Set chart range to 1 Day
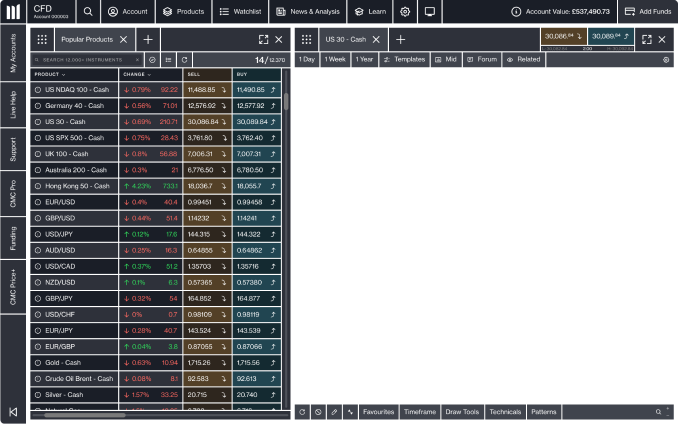Screen dimensions: 678x424 pos(307,60)
